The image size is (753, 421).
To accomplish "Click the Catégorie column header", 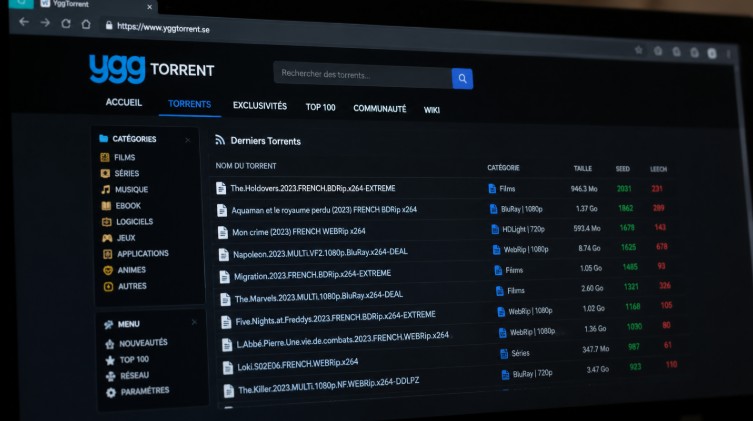I will 503,168.
